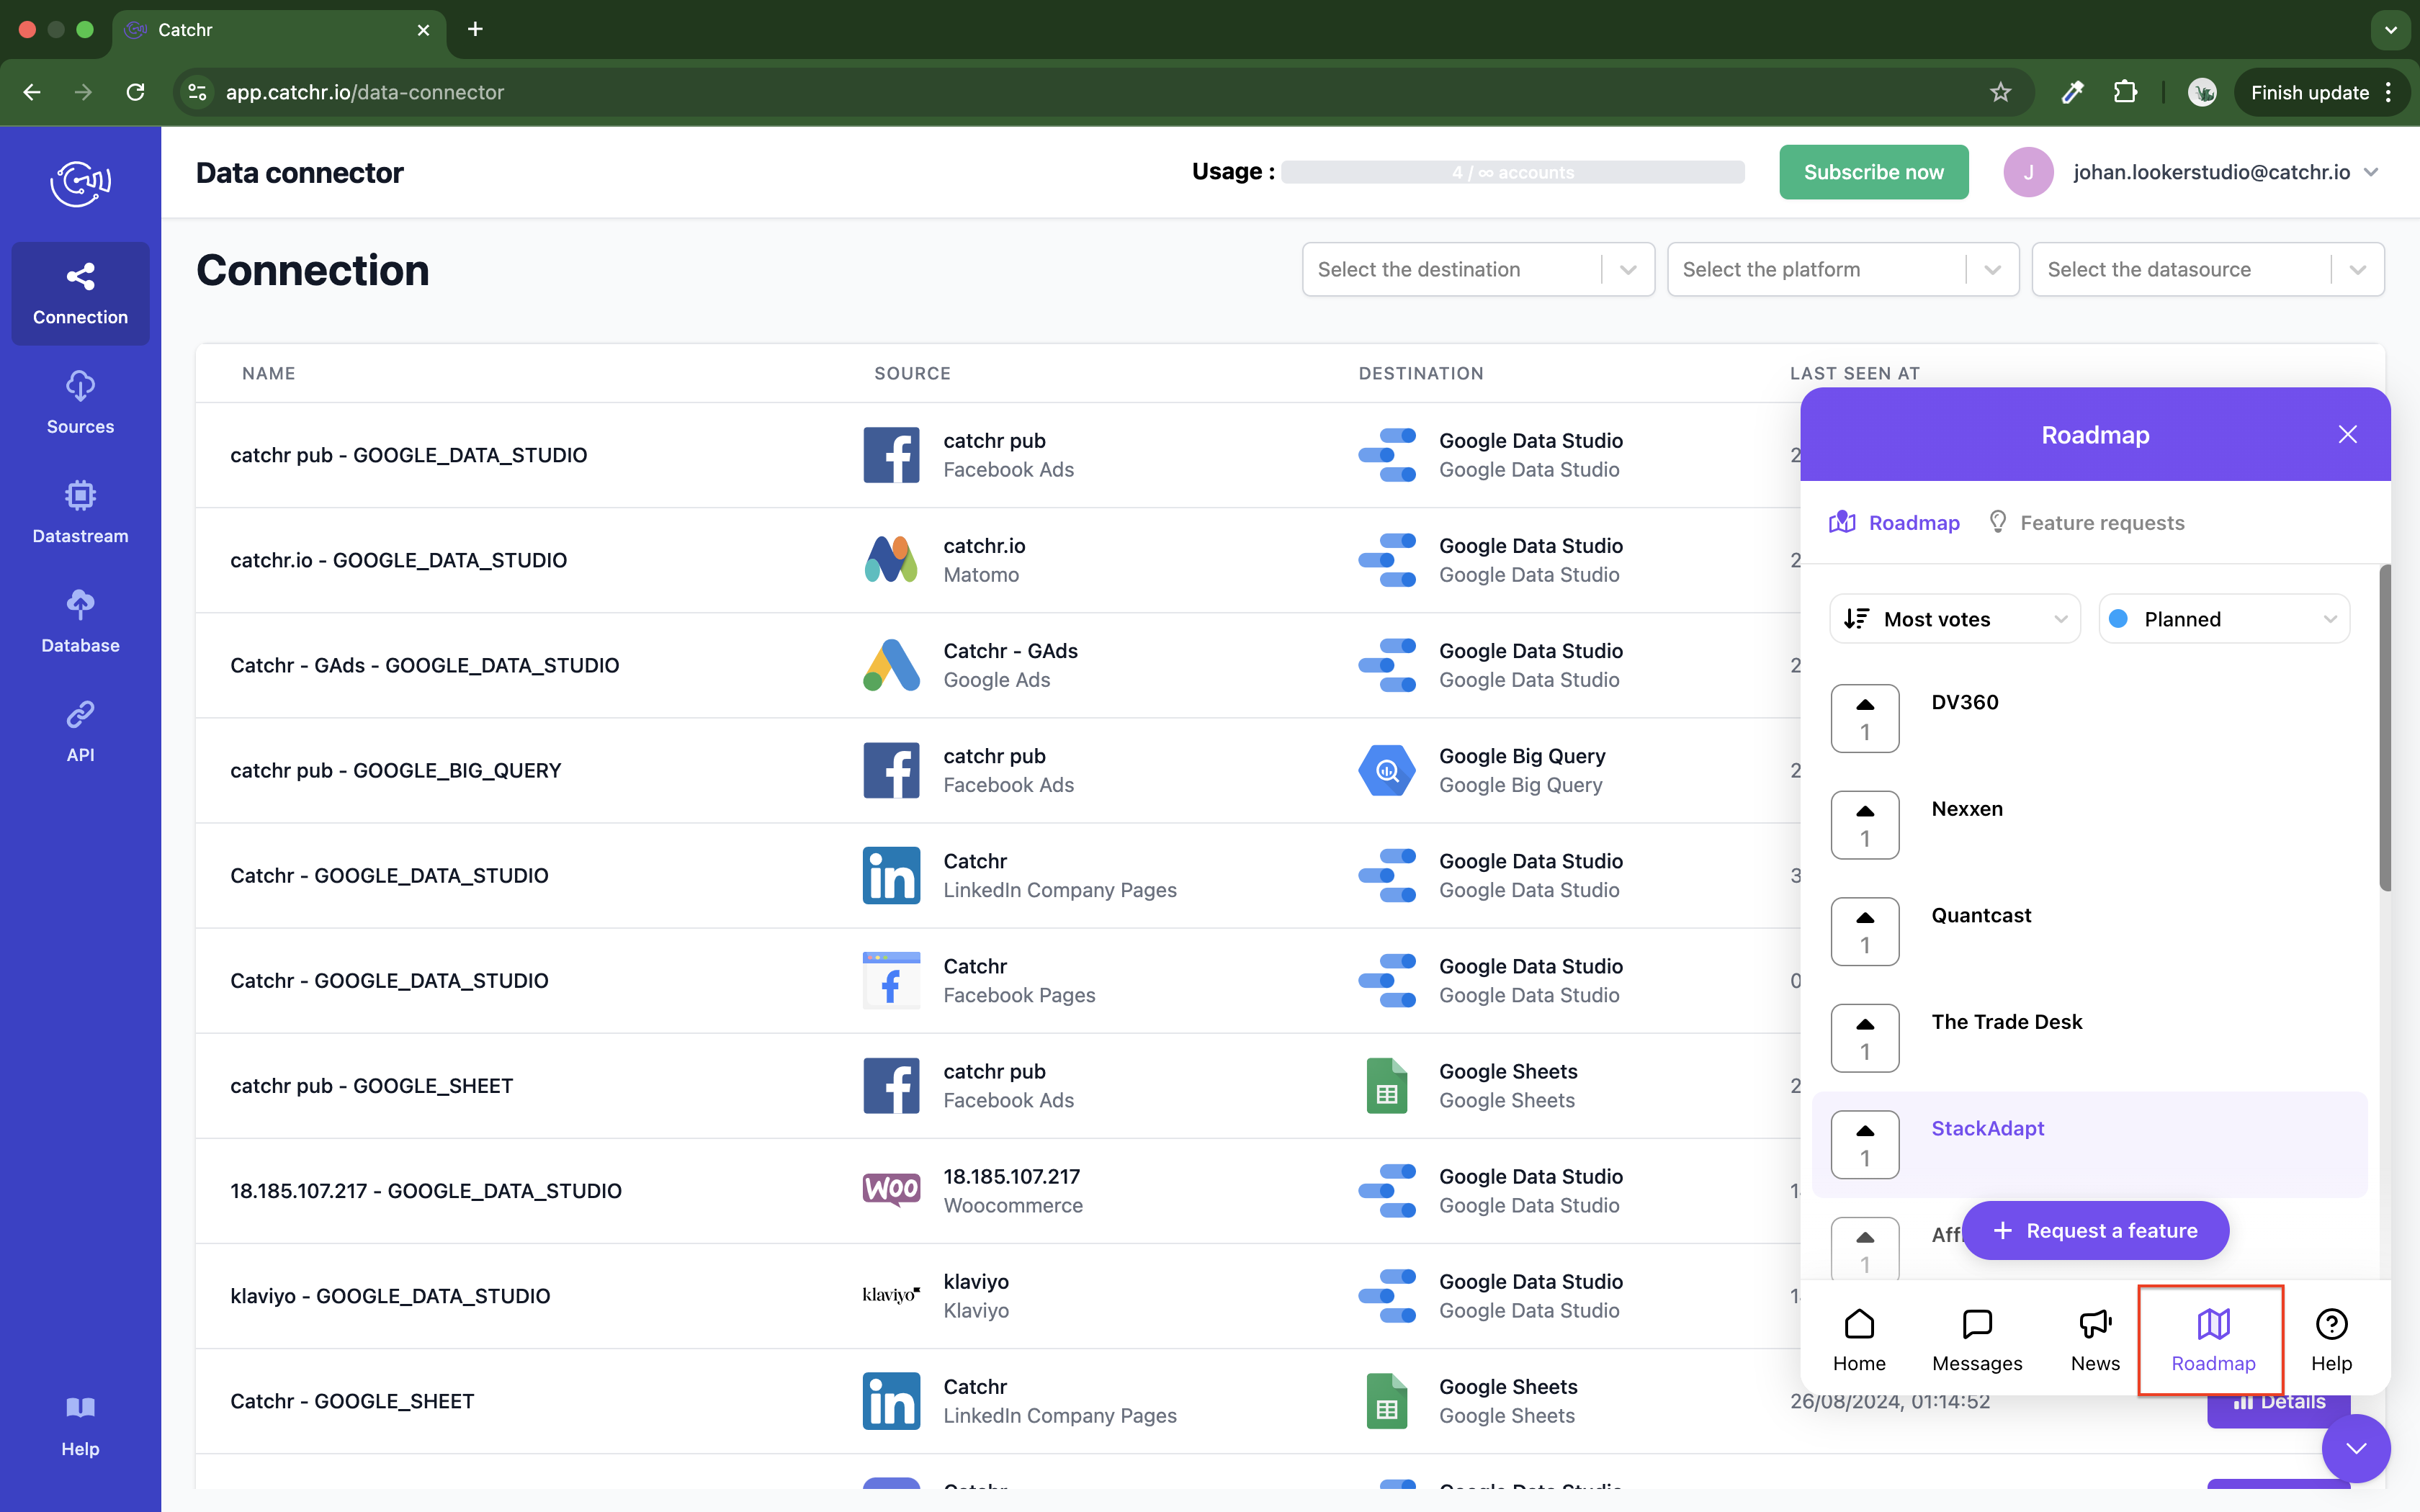The image size is (2420, 1512).
Task: Click the Finish update button
Action: pos(2310,92)
